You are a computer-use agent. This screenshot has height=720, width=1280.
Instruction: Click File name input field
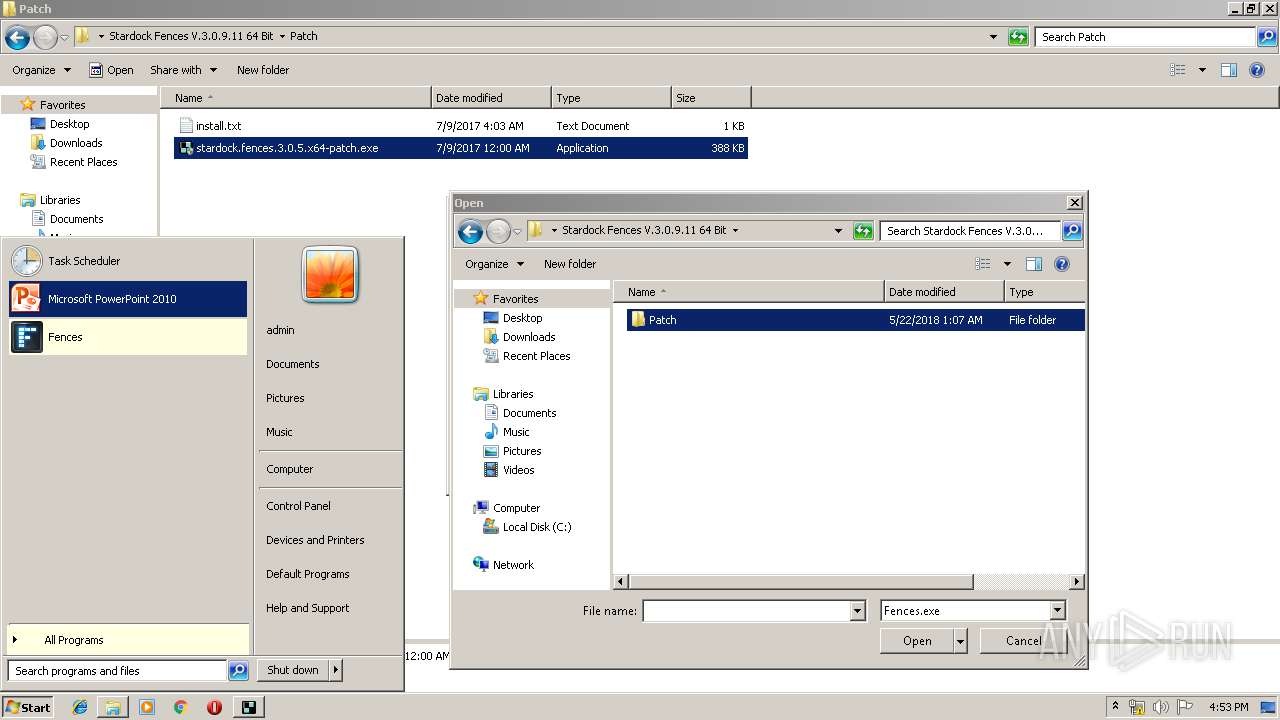(746, 611)
